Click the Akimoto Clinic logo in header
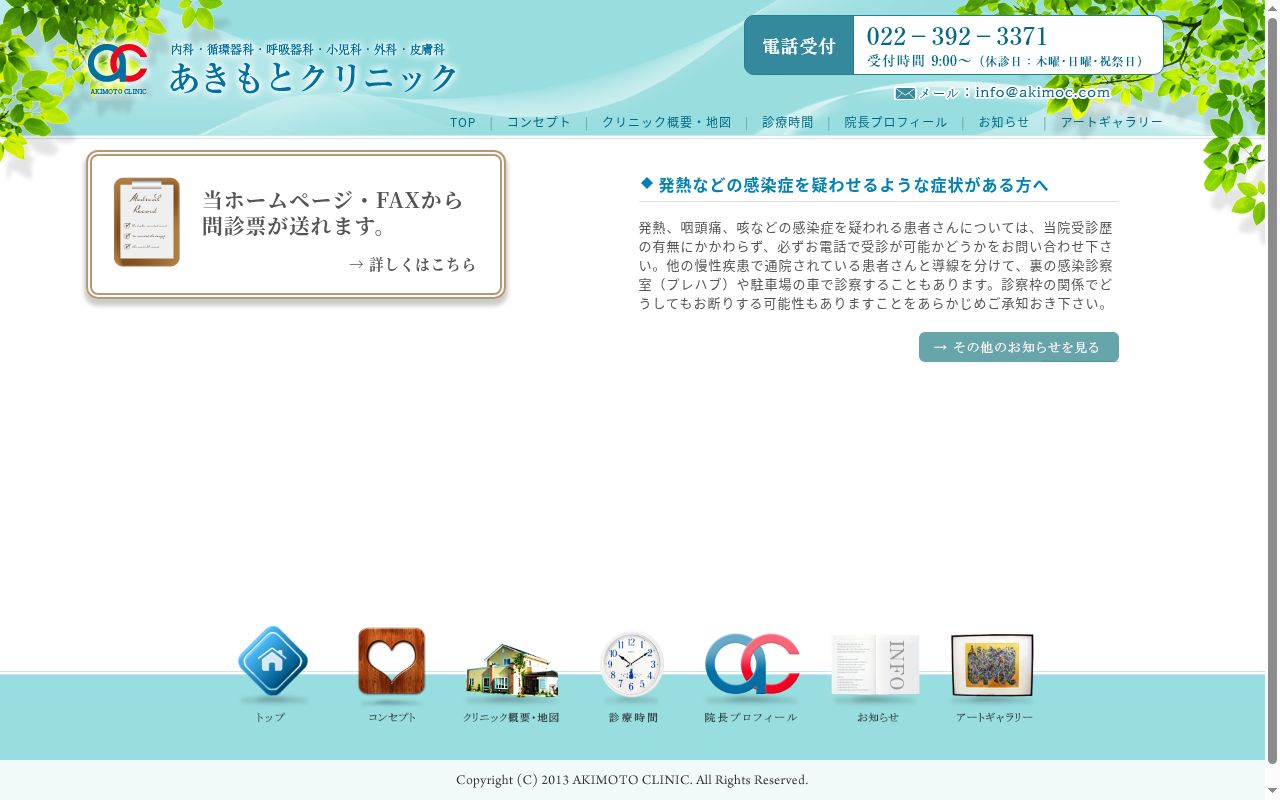Image resolution: width=1280 pixels, height=800 pixels. tap(118, 69)
